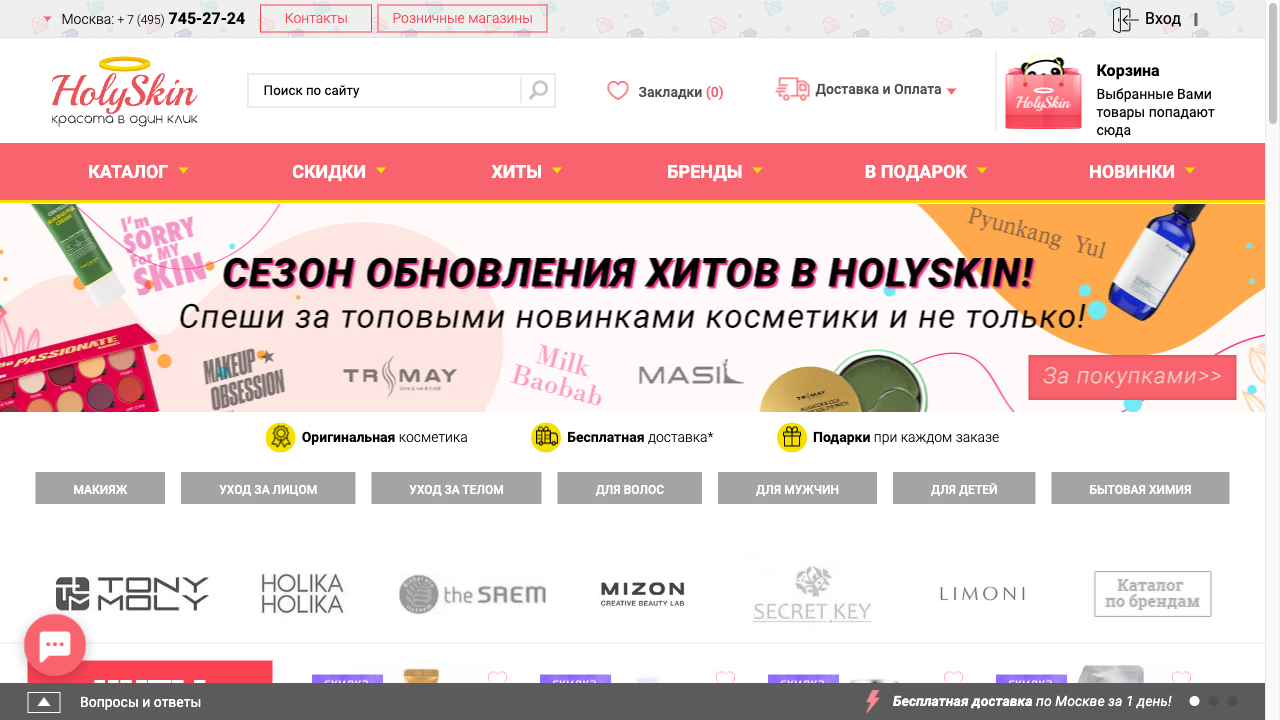Screen dimensions: 1280x720
Task: Open the Каталог по брендам button
Action: click(1152, 594)
